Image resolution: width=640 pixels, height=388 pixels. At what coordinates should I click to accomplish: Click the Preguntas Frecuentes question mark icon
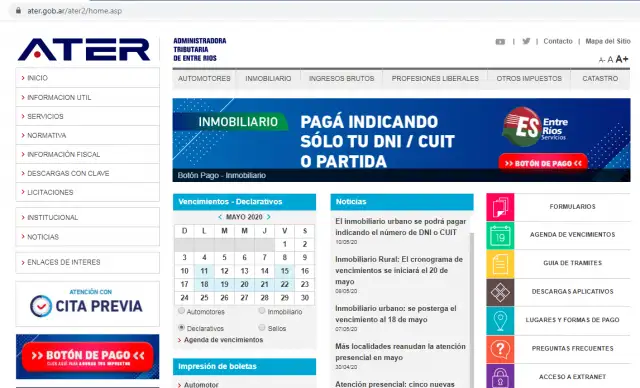pyautogui.click(x=500, y=349)
